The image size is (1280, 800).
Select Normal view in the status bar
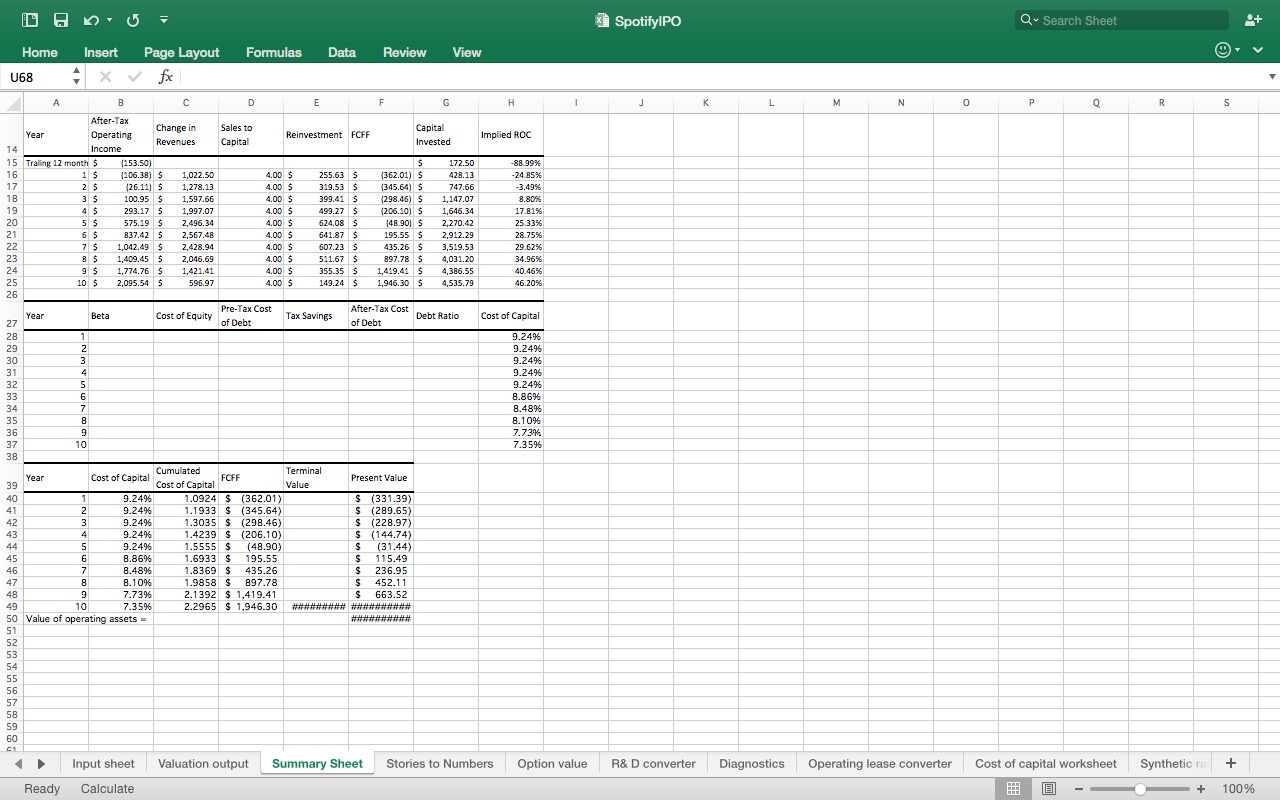[1013, 789]
